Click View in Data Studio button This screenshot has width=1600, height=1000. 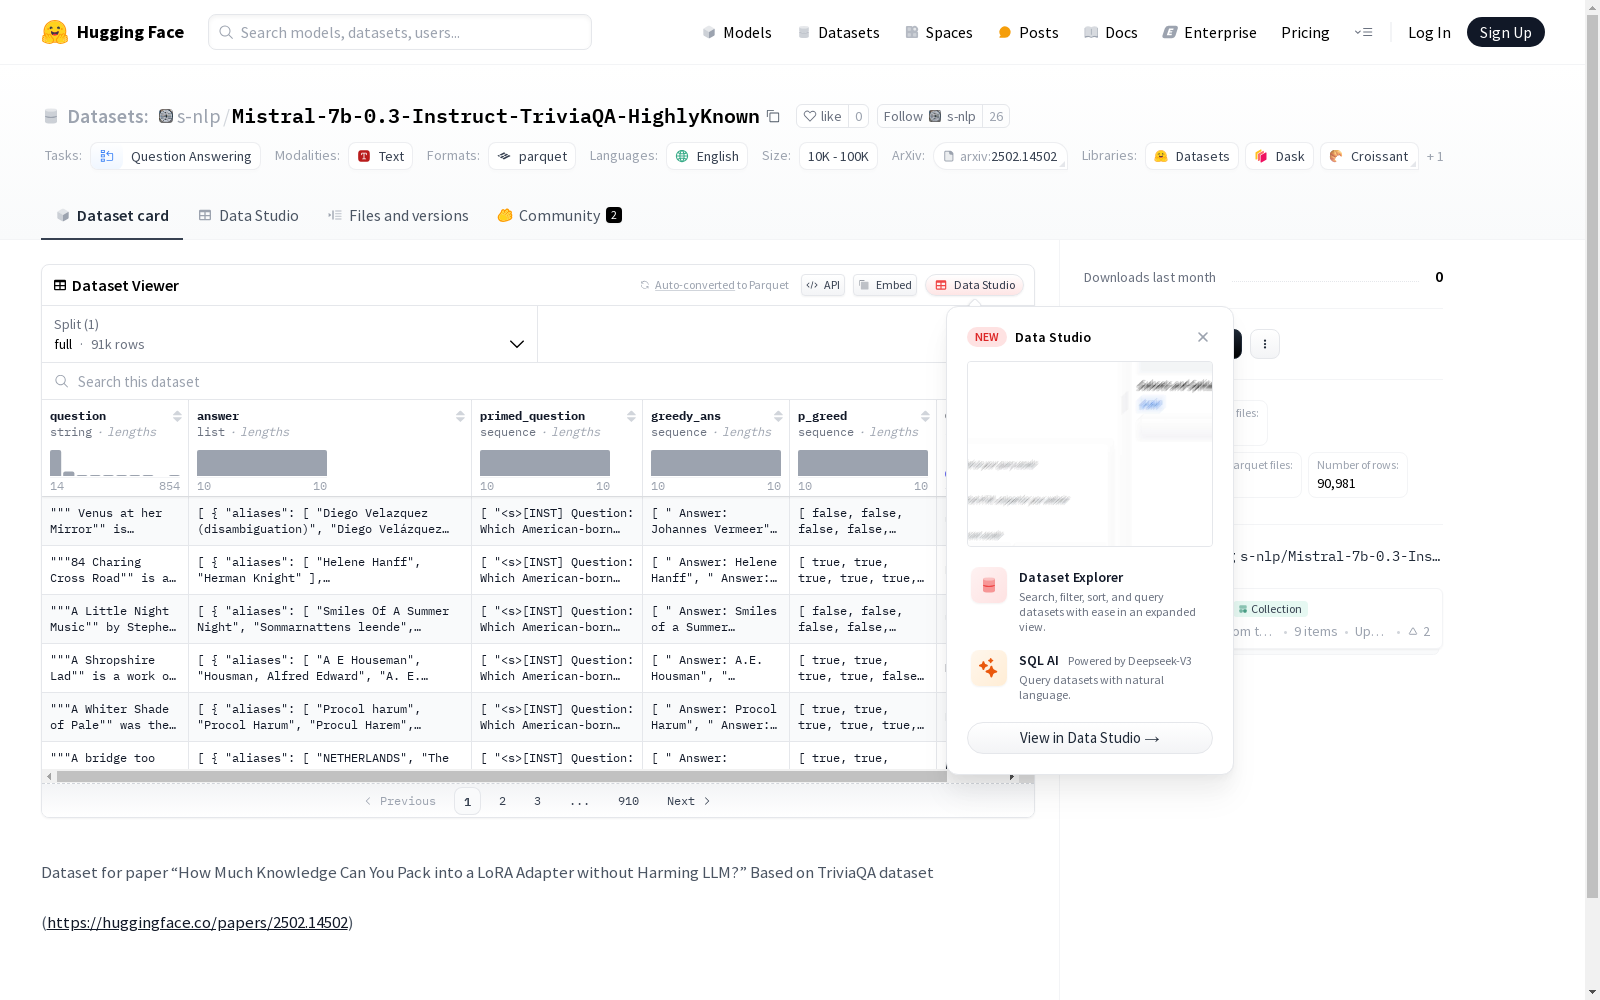coord(1090,738)
